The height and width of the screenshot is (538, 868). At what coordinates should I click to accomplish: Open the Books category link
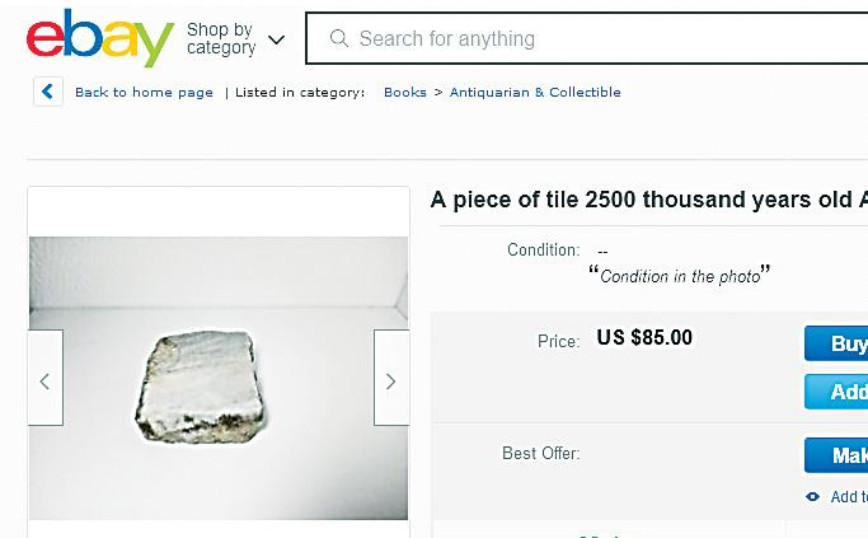click(405, 92)
